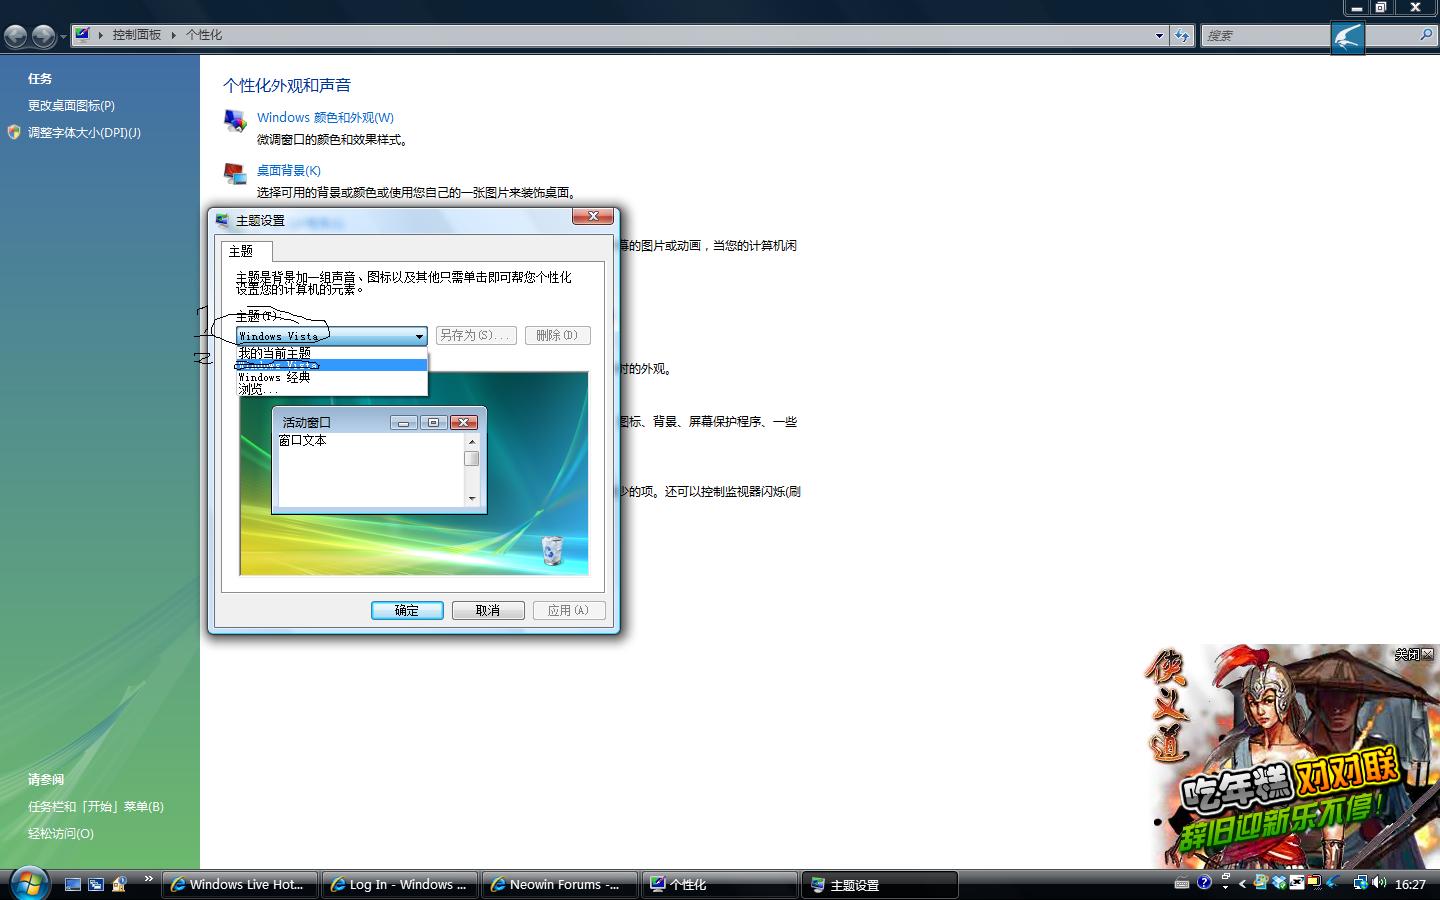Switch to the Neowin Forums taskbar window
This screenshot has height=900, width=1440.
coord(558,884)
